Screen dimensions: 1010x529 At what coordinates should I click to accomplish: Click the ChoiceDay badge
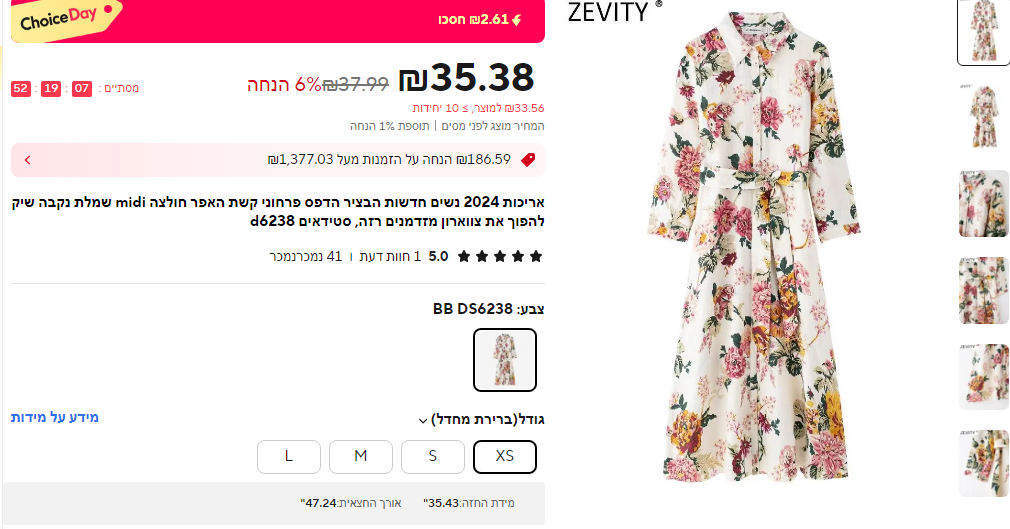pyautogui.click(x=64, y=20)
